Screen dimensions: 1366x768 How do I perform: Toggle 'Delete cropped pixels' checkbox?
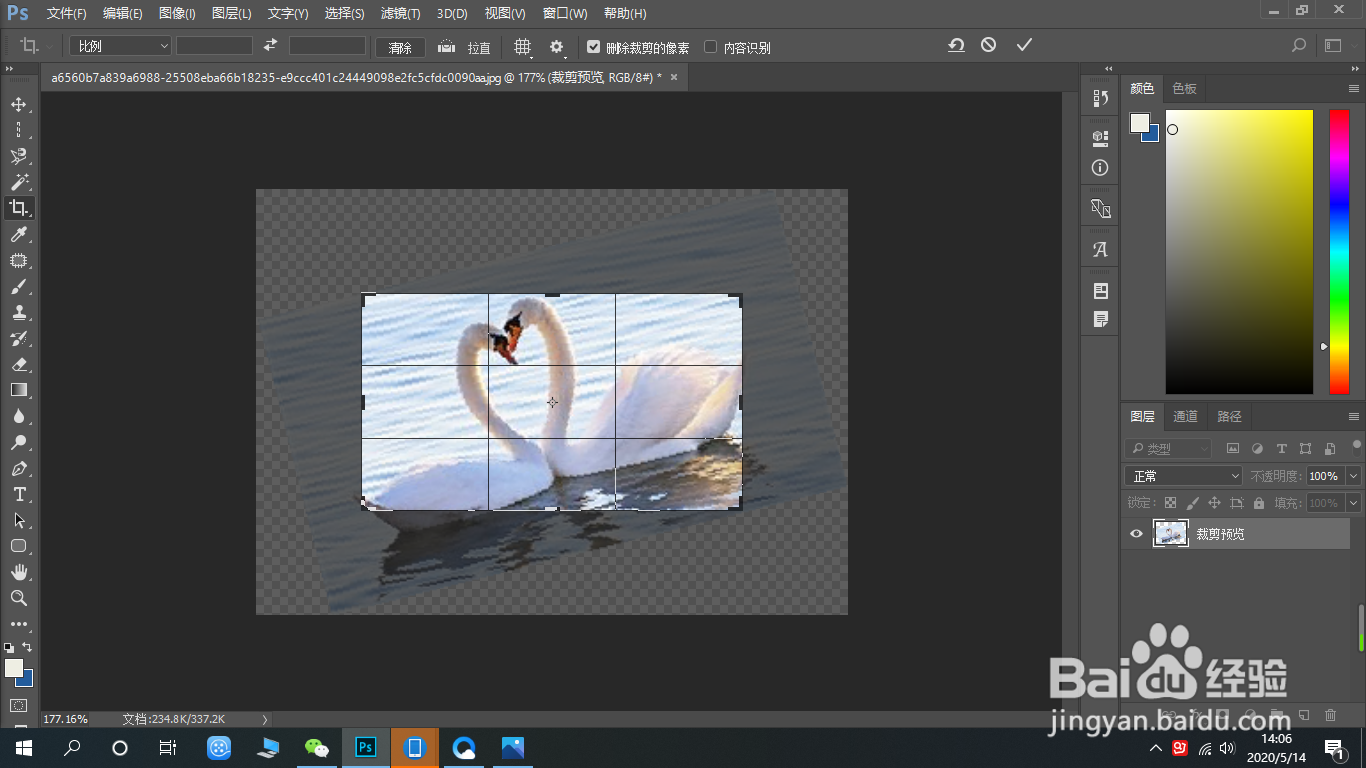click(593, 47)
